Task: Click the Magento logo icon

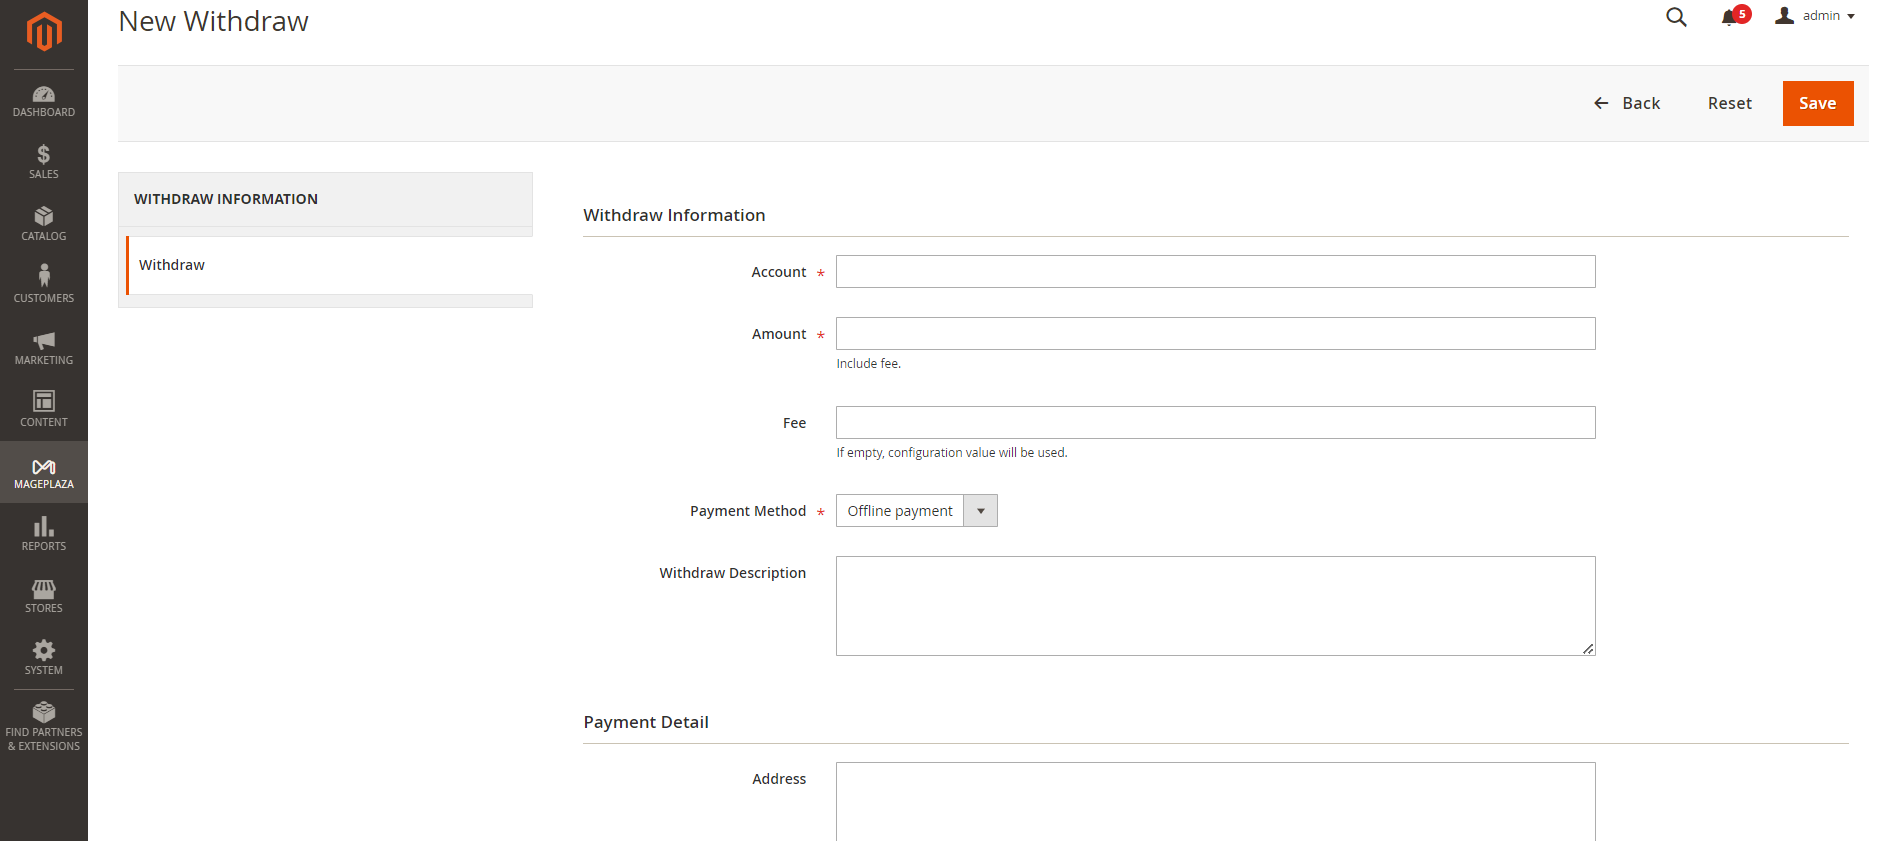Action: 44,31
